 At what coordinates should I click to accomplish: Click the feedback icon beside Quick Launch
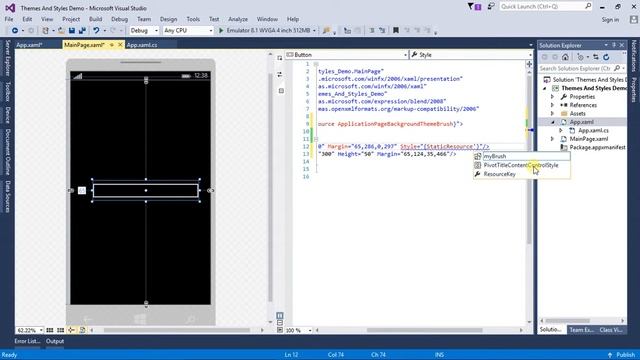491,7
